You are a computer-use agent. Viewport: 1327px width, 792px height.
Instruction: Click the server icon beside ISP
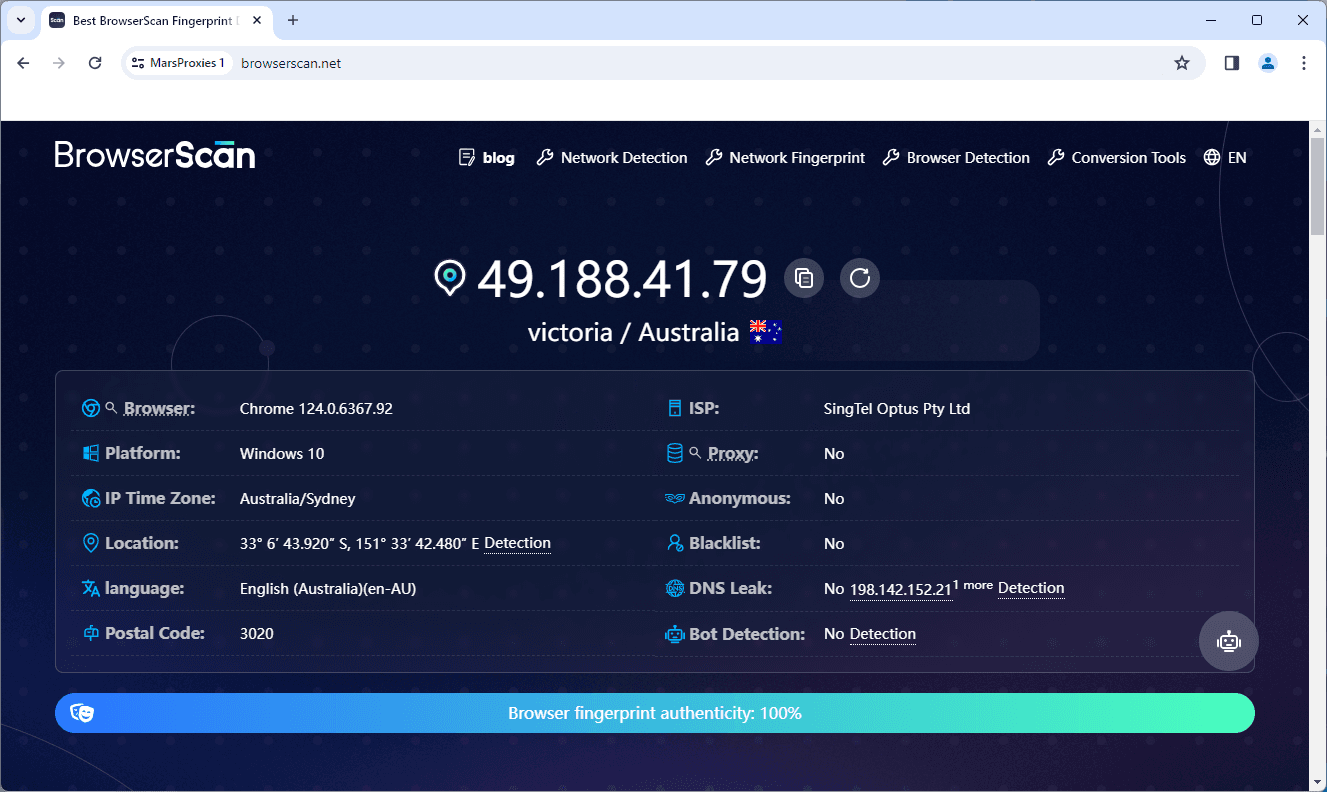[x=674, y=408]
